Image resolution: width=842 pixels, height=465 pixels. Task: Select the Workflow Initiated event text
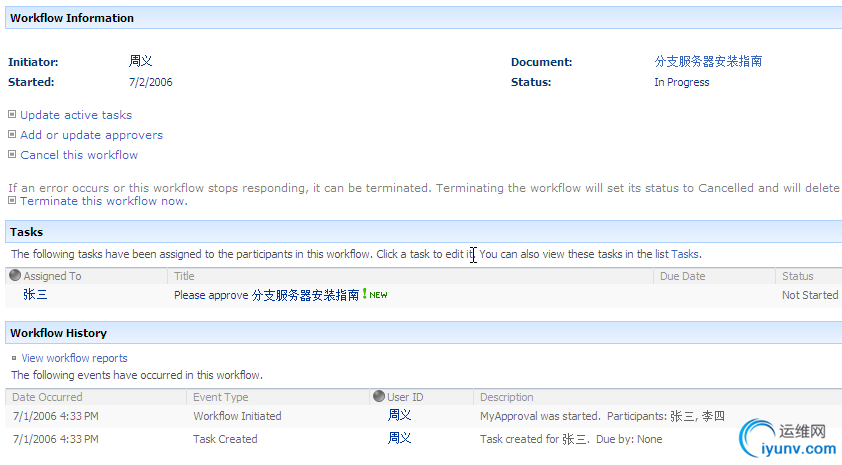pyautogui.click(x=237, y=416)
